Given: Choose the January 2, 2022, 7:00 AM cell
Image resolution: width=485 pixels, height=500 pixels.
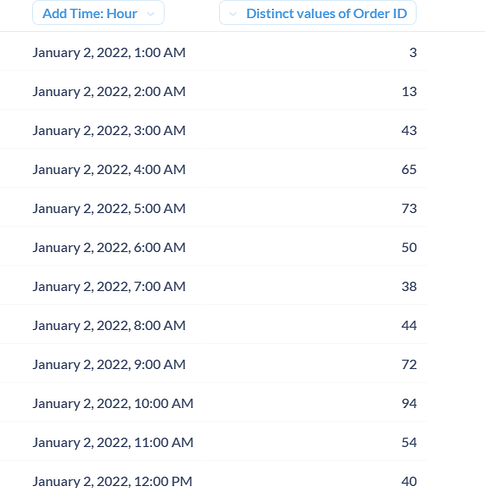Looking at the screenshot, I should click(x=109, y=286).
